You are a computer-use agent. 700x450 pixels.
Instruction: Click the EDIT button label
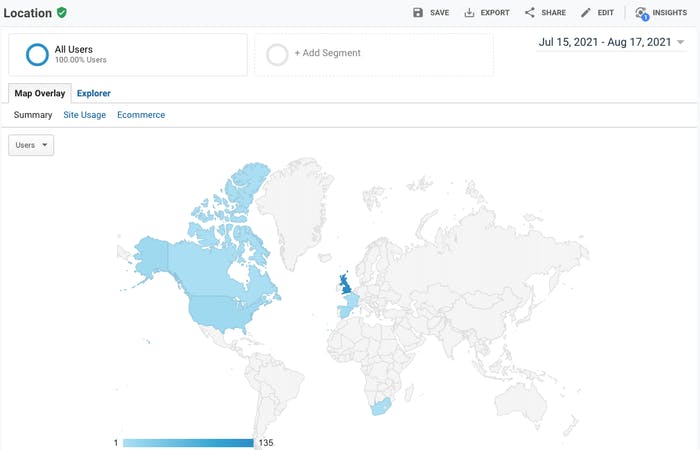coord(606,12)
